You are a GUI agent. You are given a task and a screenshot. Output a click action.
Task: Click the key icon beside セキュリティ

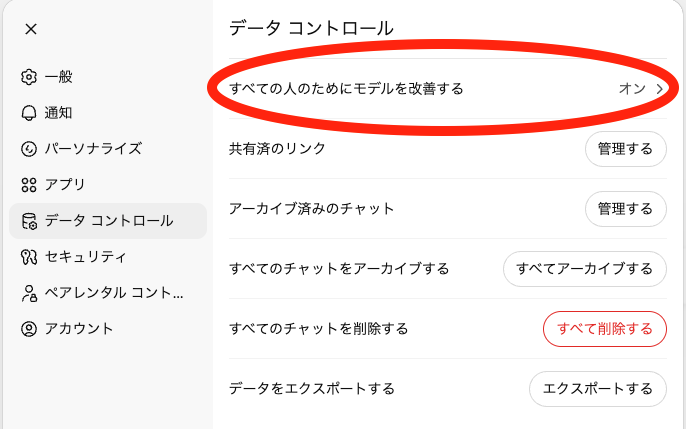(x=29, y=257)
